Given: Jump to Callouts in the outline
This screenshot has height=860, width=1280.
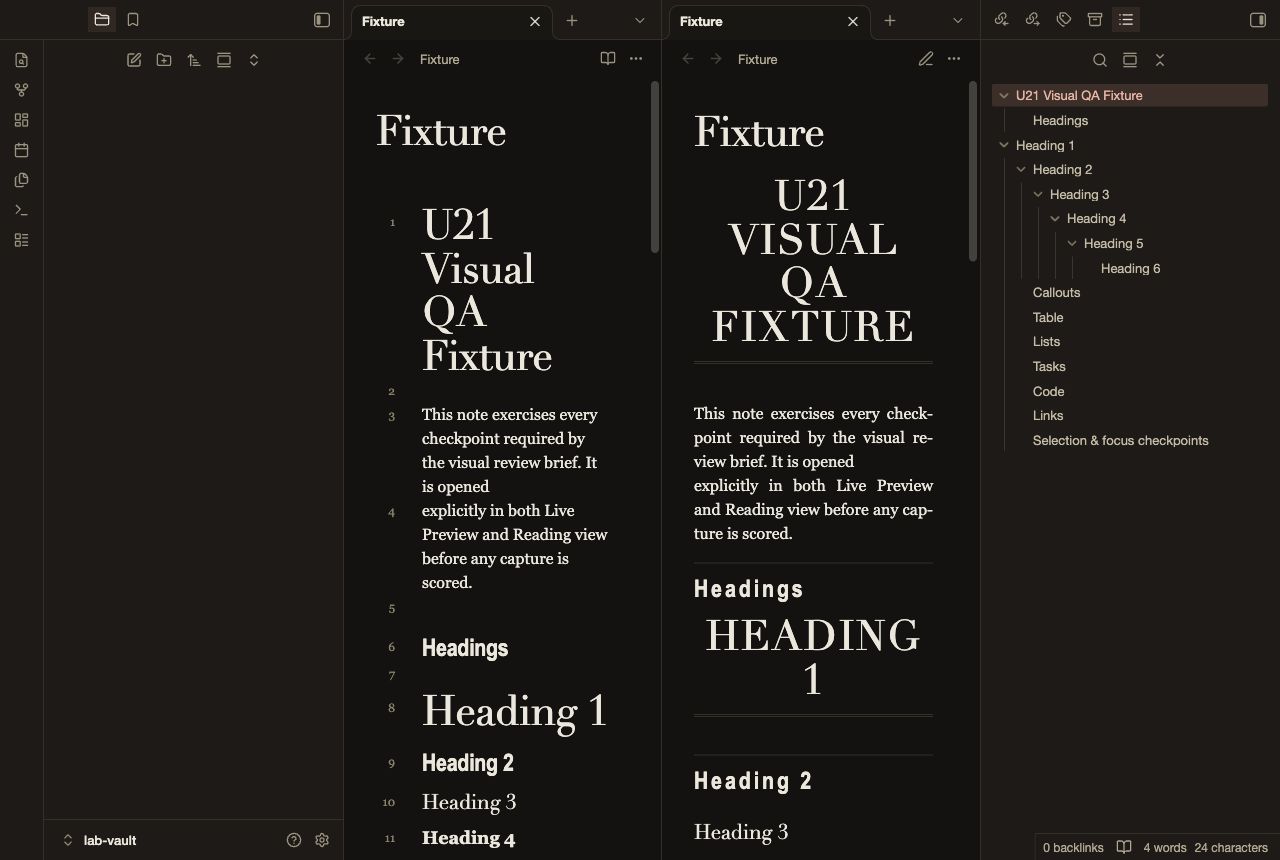Looking at the screenshot, I should [x=1056, y=293].
